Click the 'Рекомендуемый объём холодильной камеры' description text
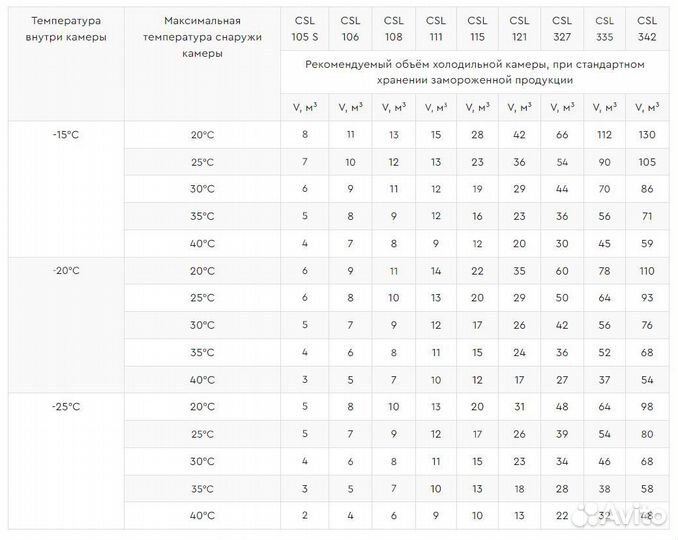The width and height of the screenshot is (678, 540). point(476,72)
